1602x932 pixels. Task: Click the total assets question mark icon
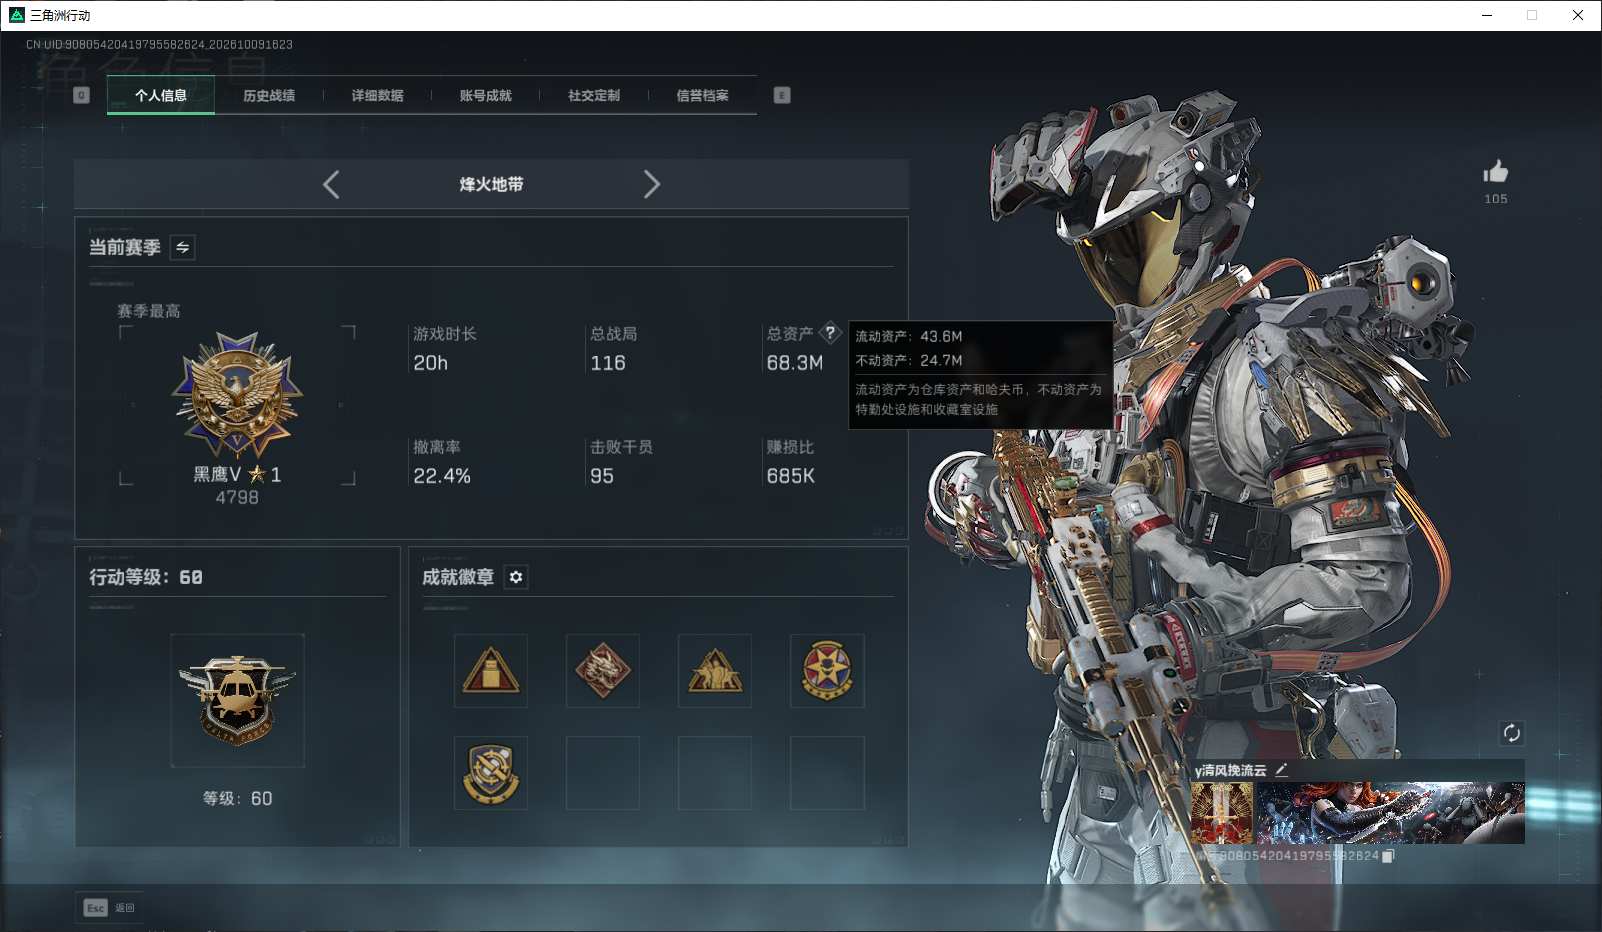pyautogui.click(x=830, y=333)
